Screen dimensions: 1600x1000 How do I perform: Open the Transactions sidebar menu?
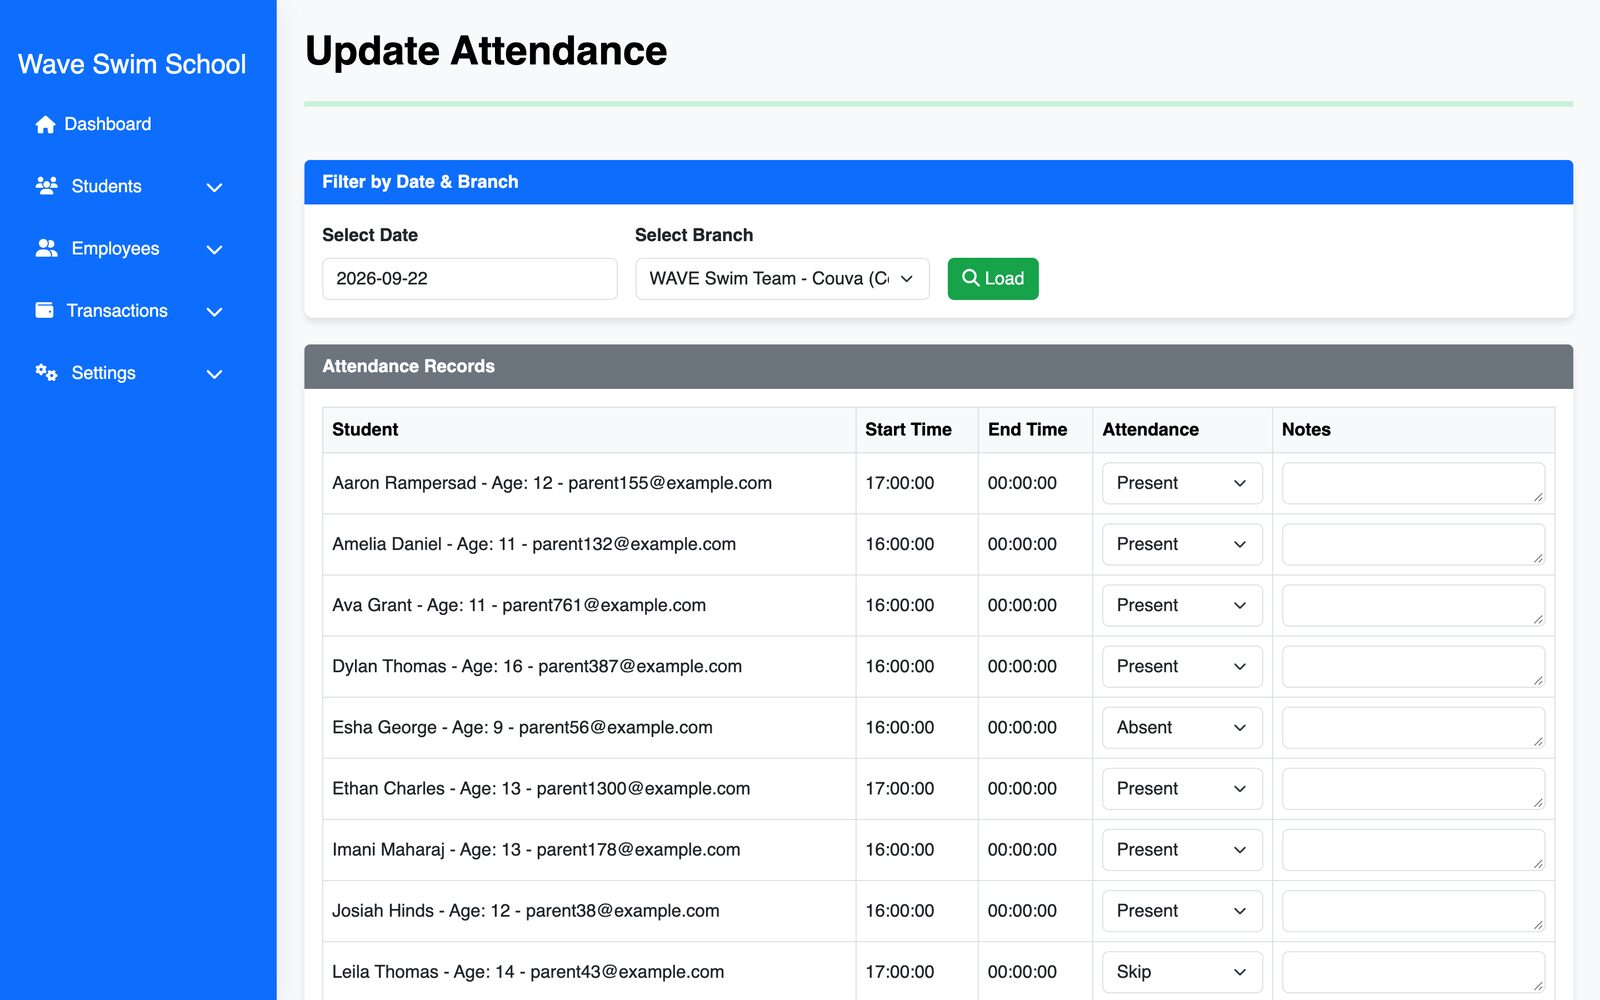tap(129, 310)
